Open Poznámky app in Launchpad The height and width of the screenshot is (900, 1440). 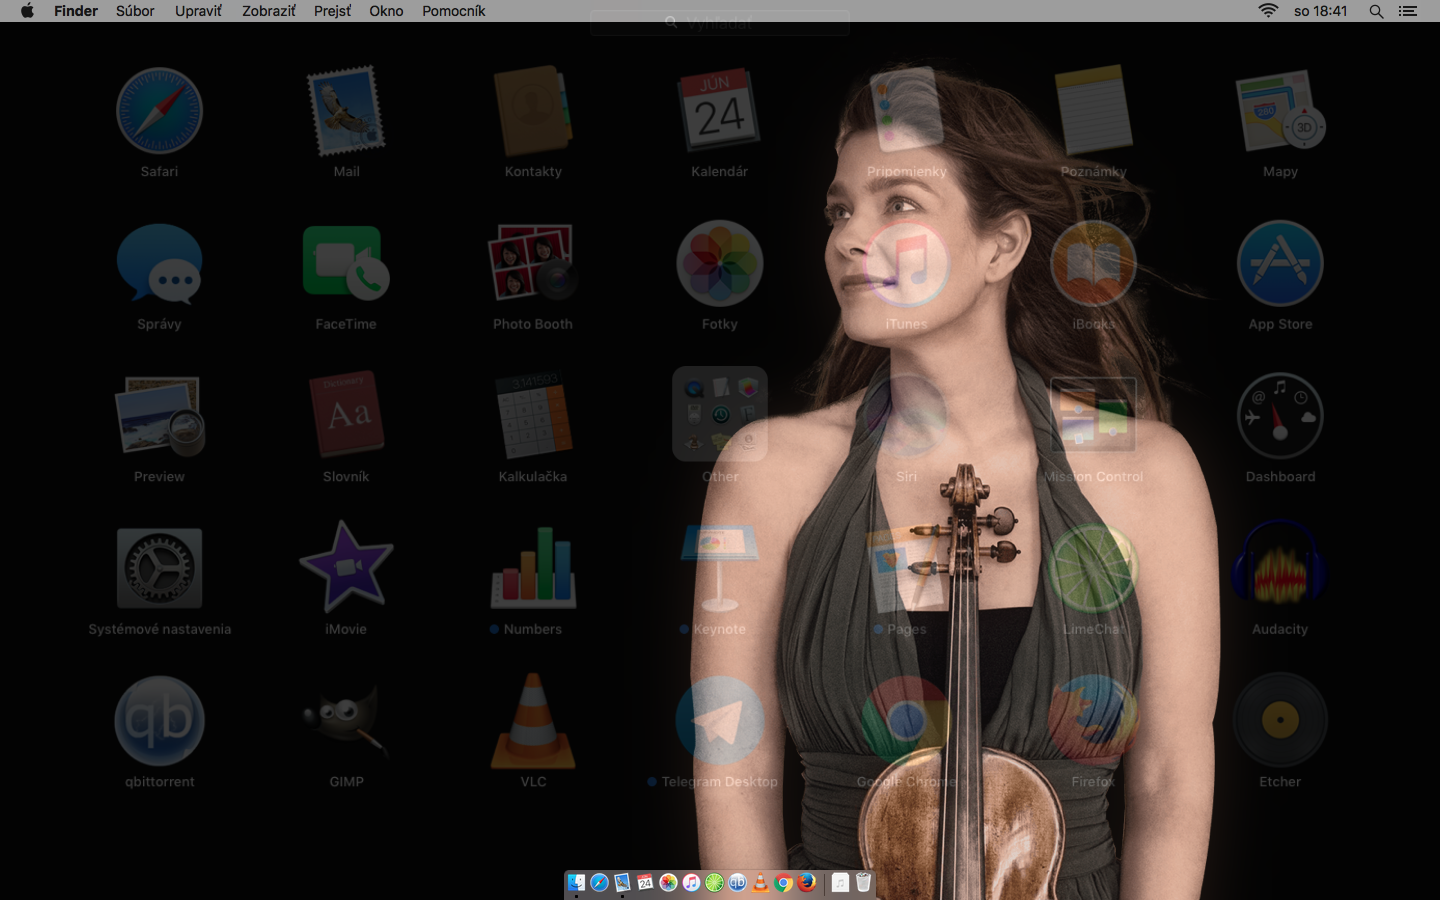click(1093, 111)
